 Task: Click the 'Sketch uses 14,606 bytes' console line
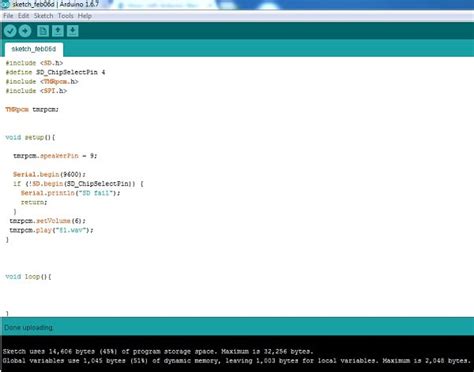(158, 351)
